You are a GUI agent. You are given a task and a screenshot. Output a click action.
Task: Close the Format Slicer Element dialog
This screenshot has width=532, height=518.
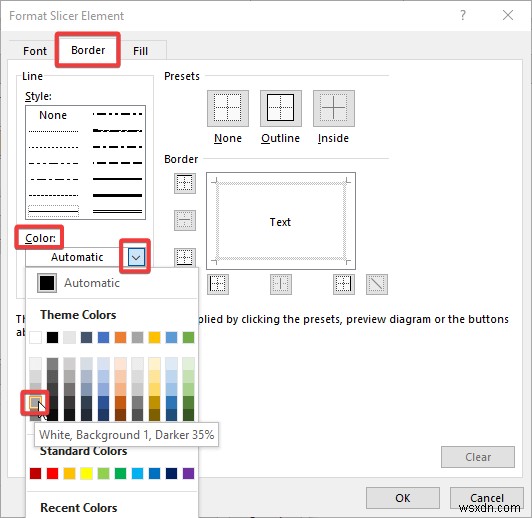pos(508,15)
